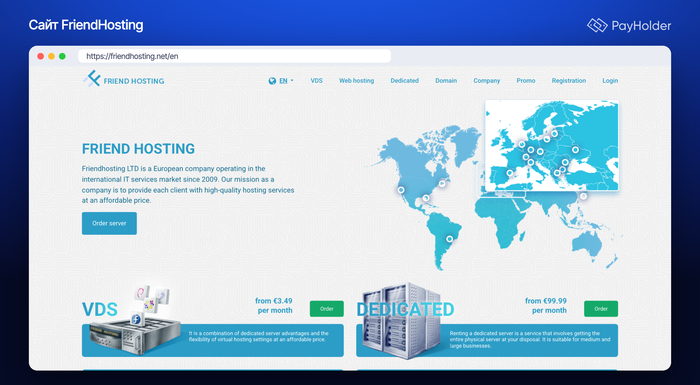The height and width of the screenshot is (385, 700).
Task: Go to the Registration page
Action: click(569, 81)
